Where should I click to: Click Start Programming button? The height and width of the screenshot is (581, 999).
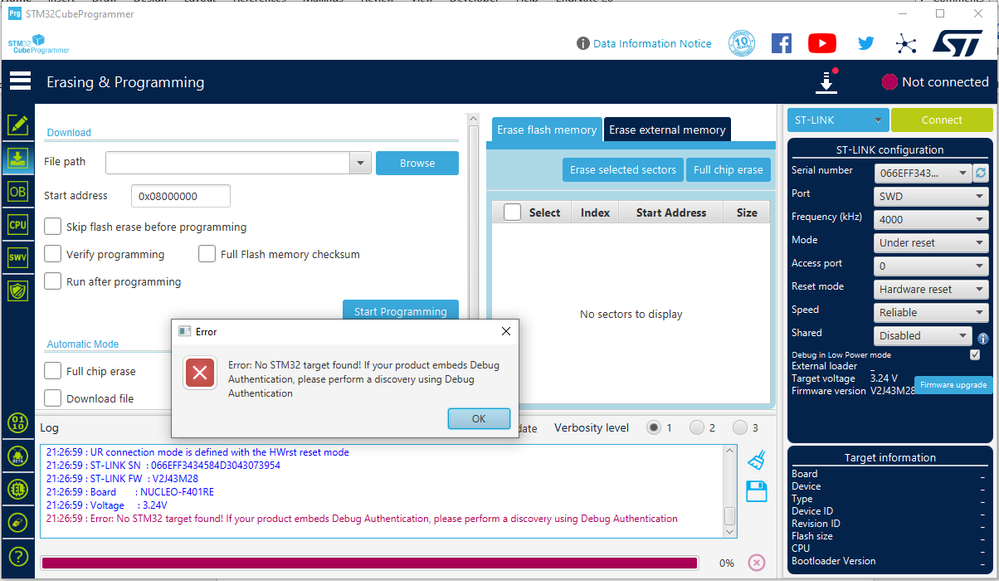(x=401, y=310)
